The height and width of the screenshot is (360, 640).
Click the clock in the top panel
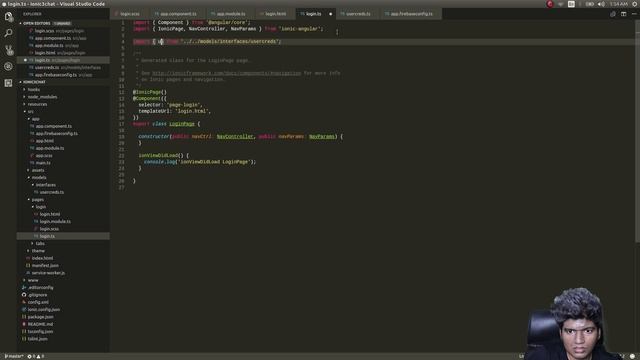[x=619, y=4]
